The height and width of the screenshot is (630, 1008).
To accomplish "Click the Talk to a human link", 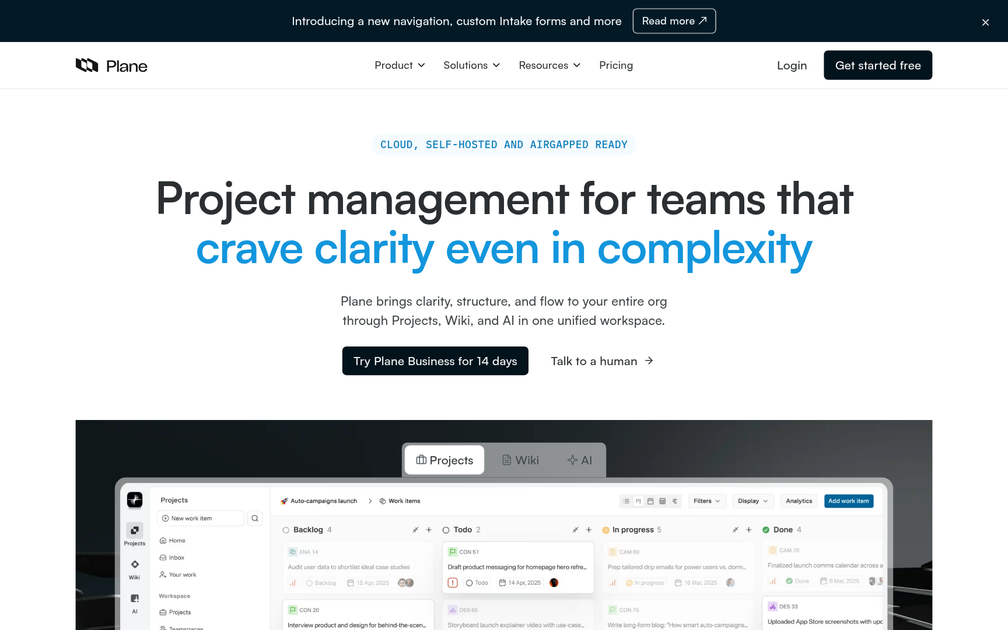I will pos(601,361).
